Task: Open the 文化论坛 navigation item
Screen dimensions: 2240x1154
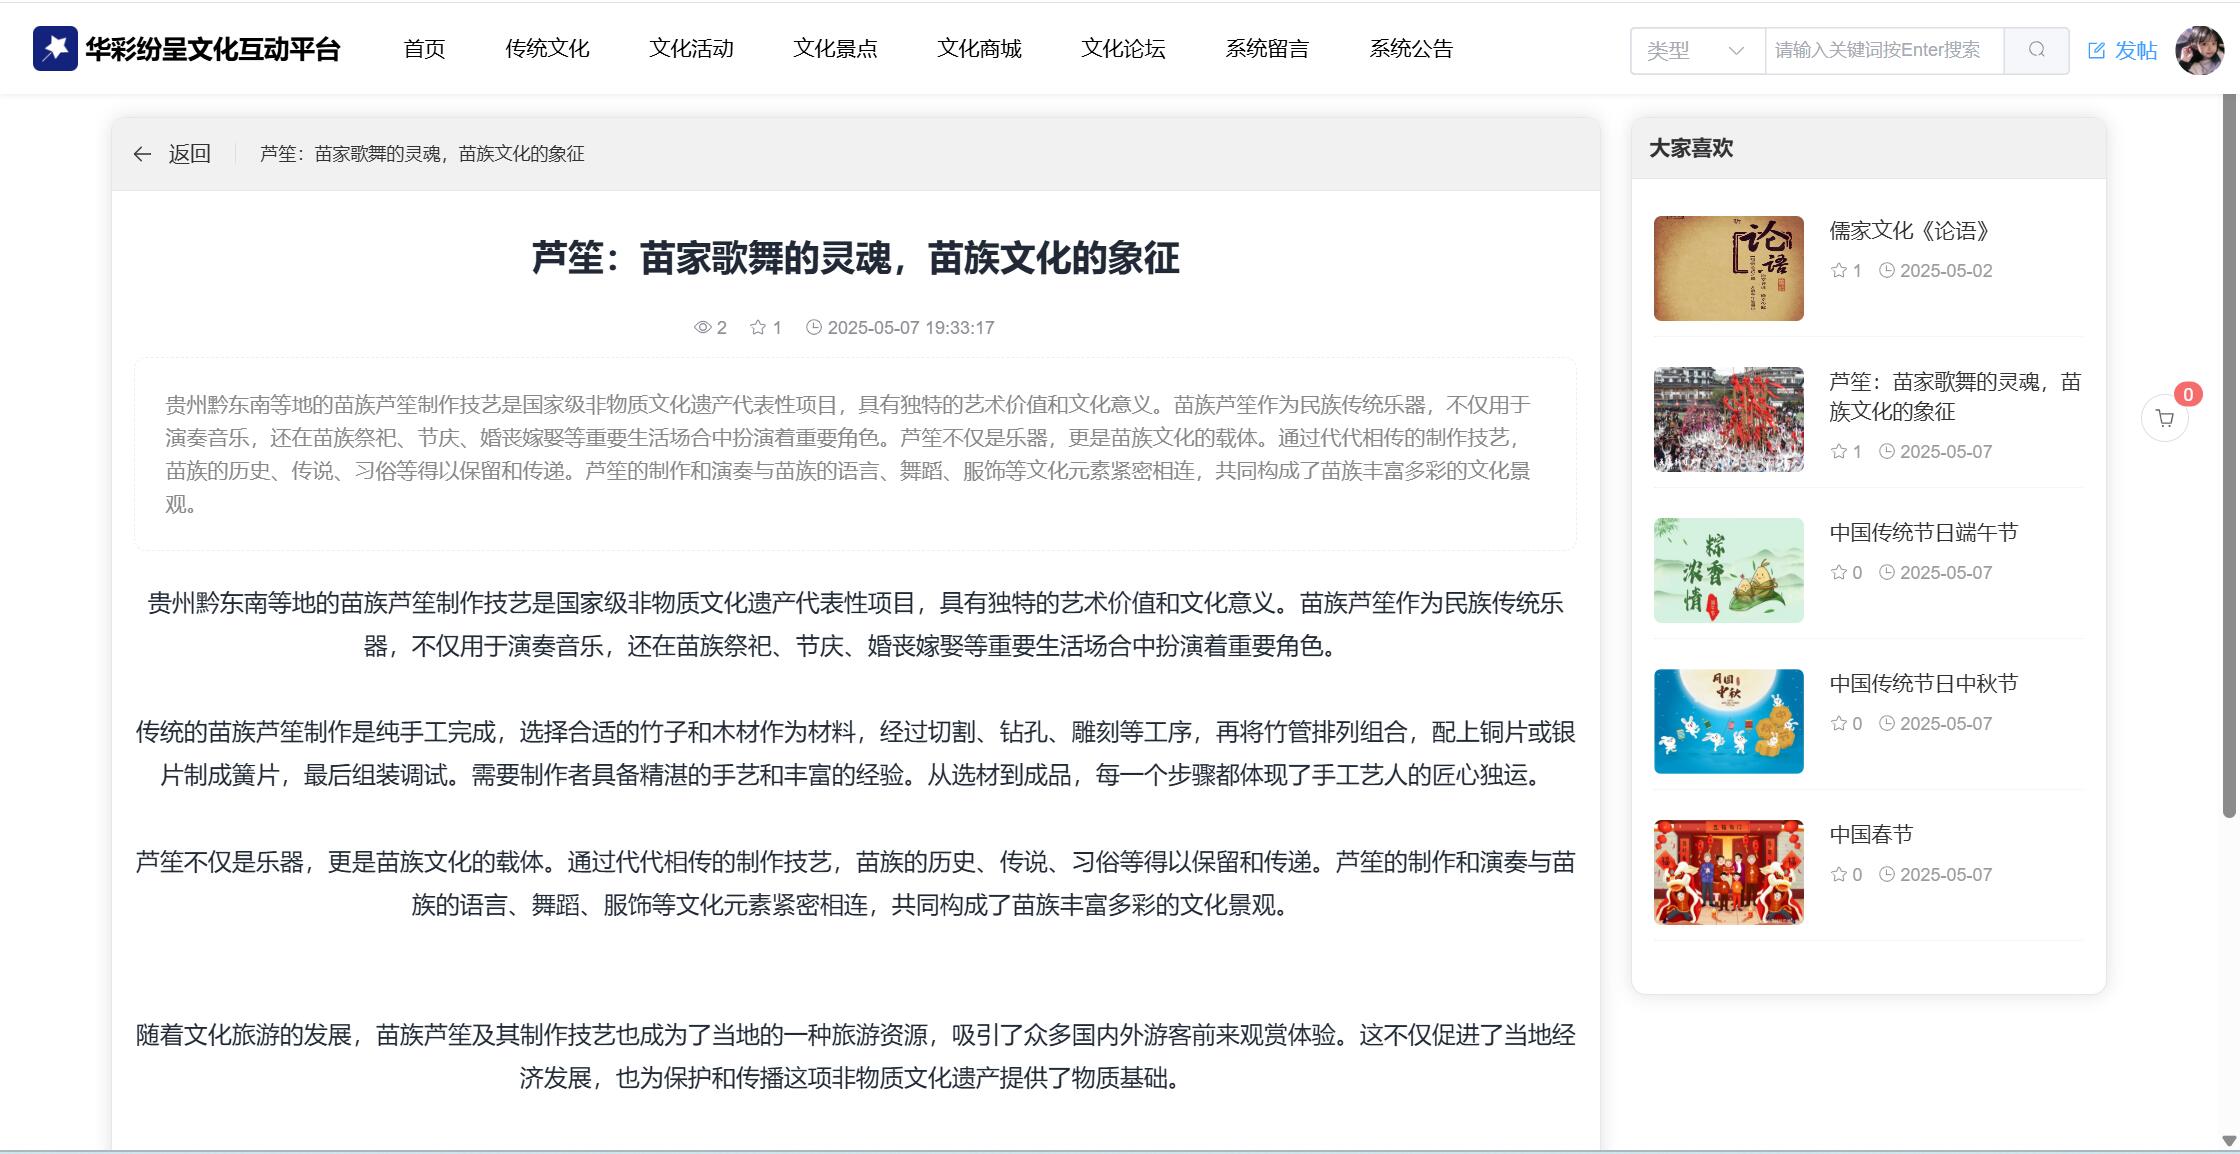Action: (1123, 48)
